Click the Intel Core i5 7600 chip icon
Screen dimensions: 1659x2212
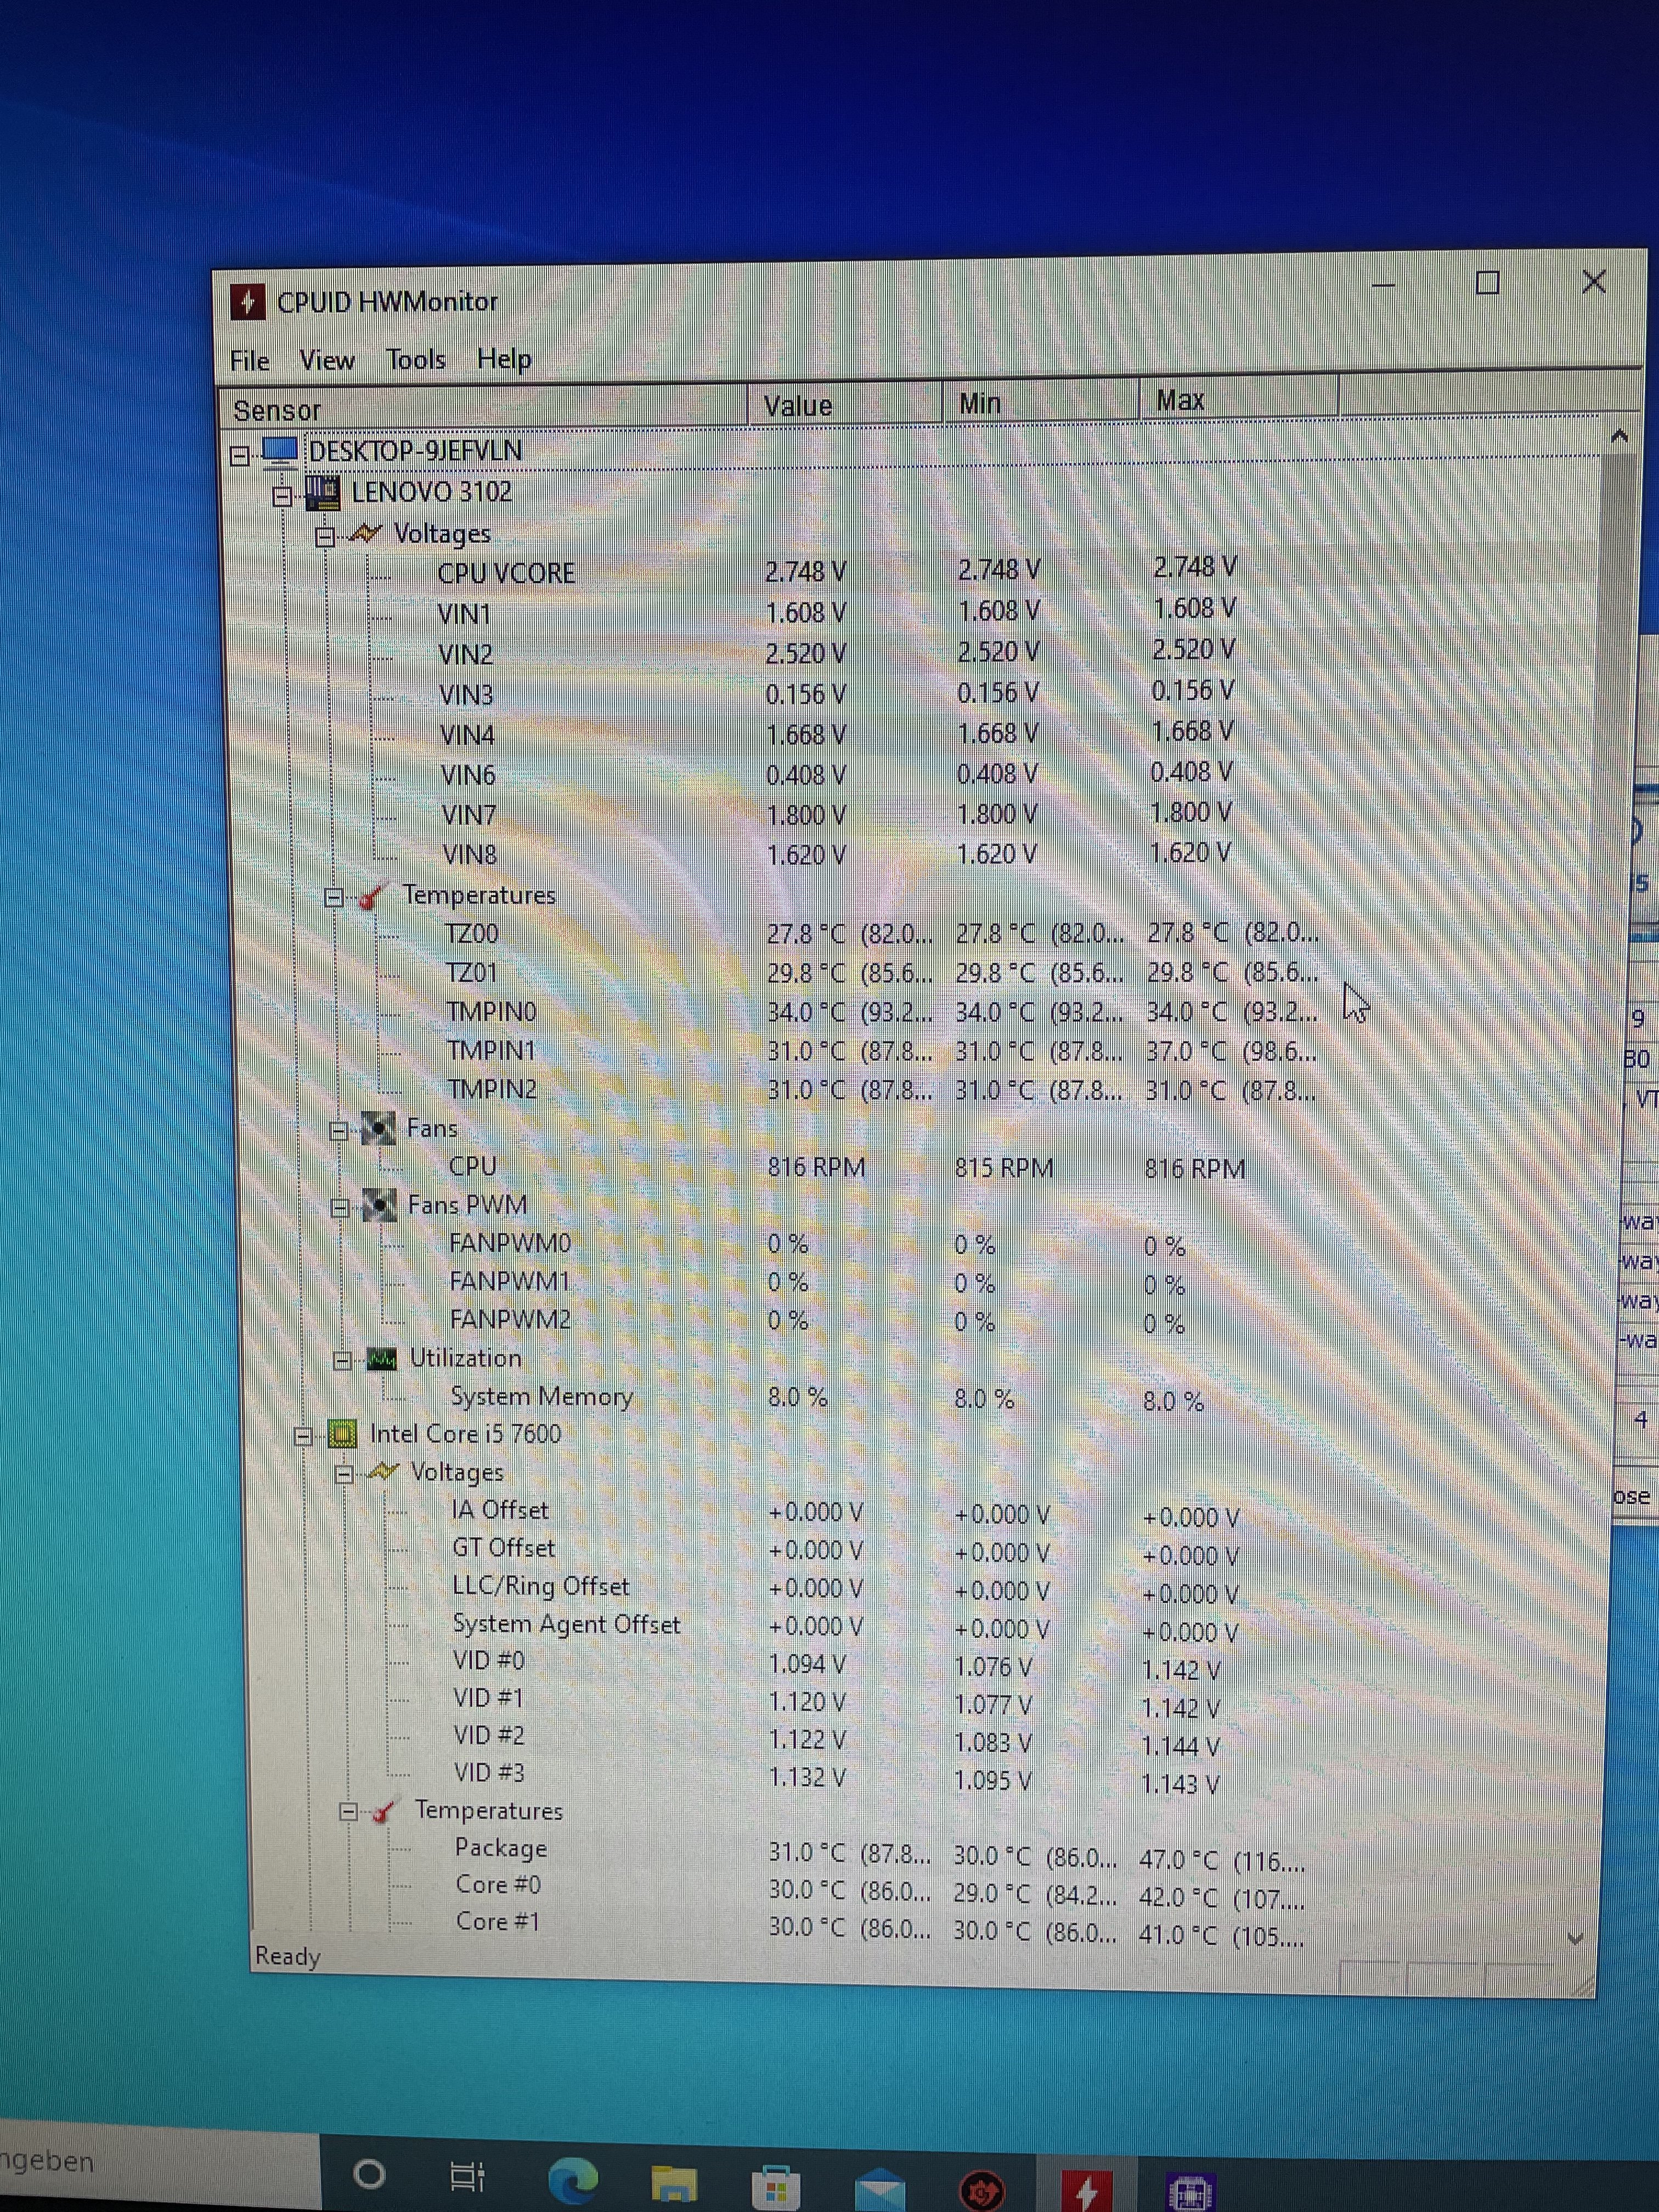[342, 1435]
